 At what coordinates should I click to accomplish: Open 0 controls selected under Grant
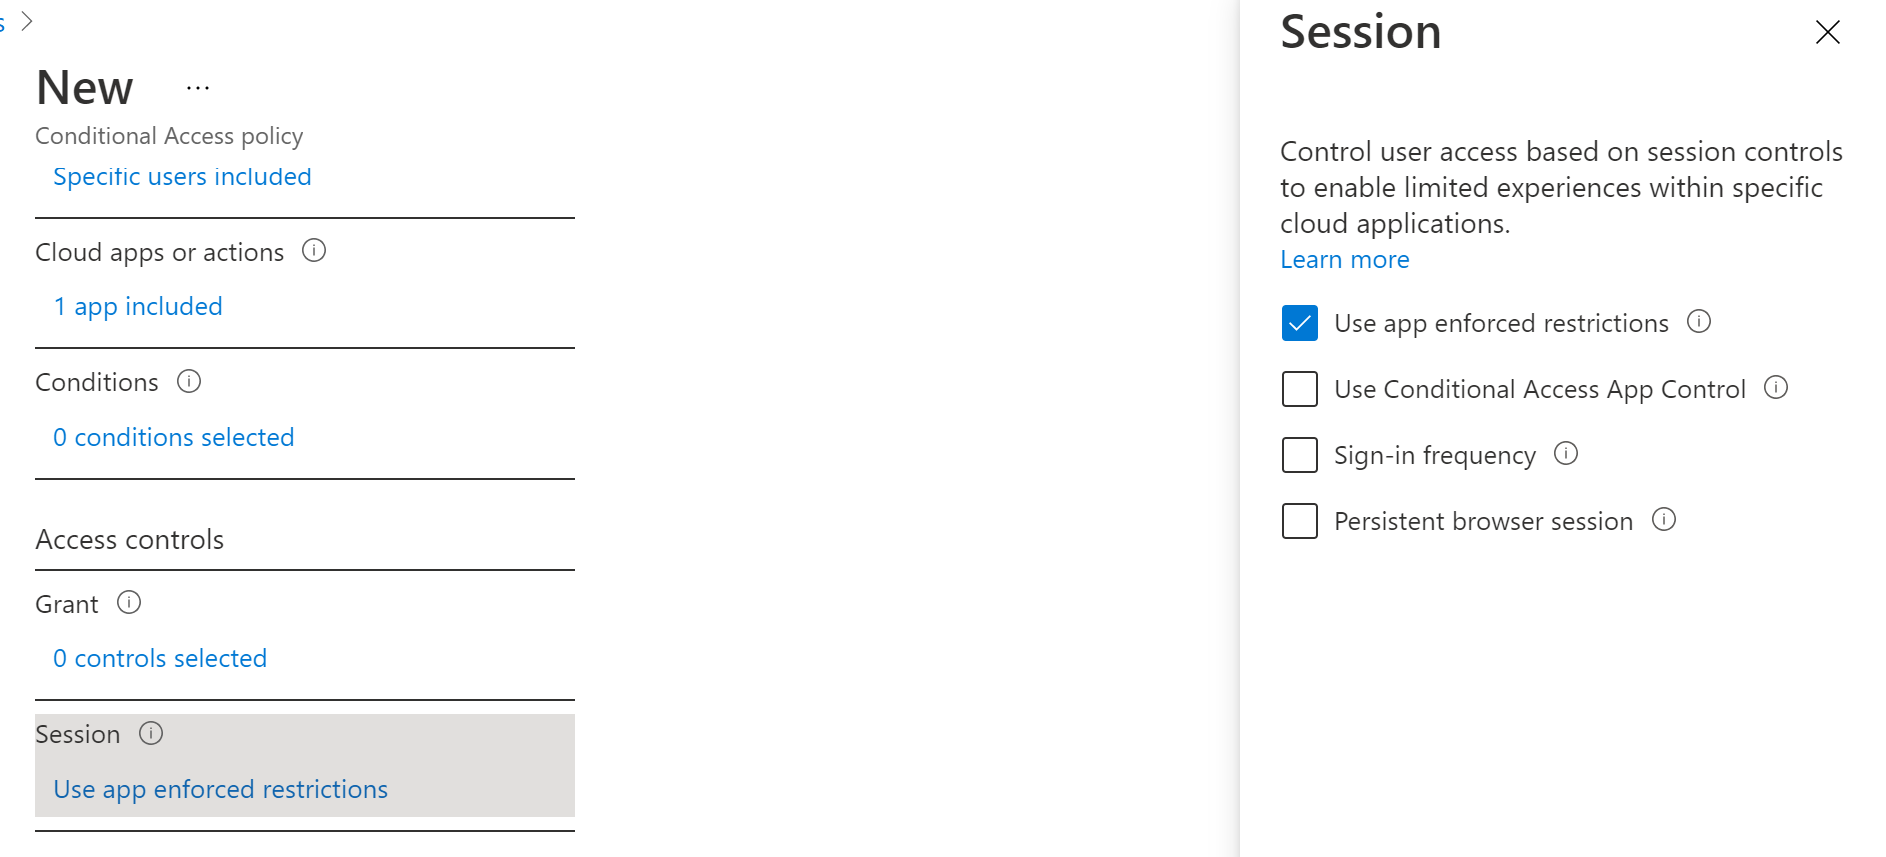[x=160, y=659]
